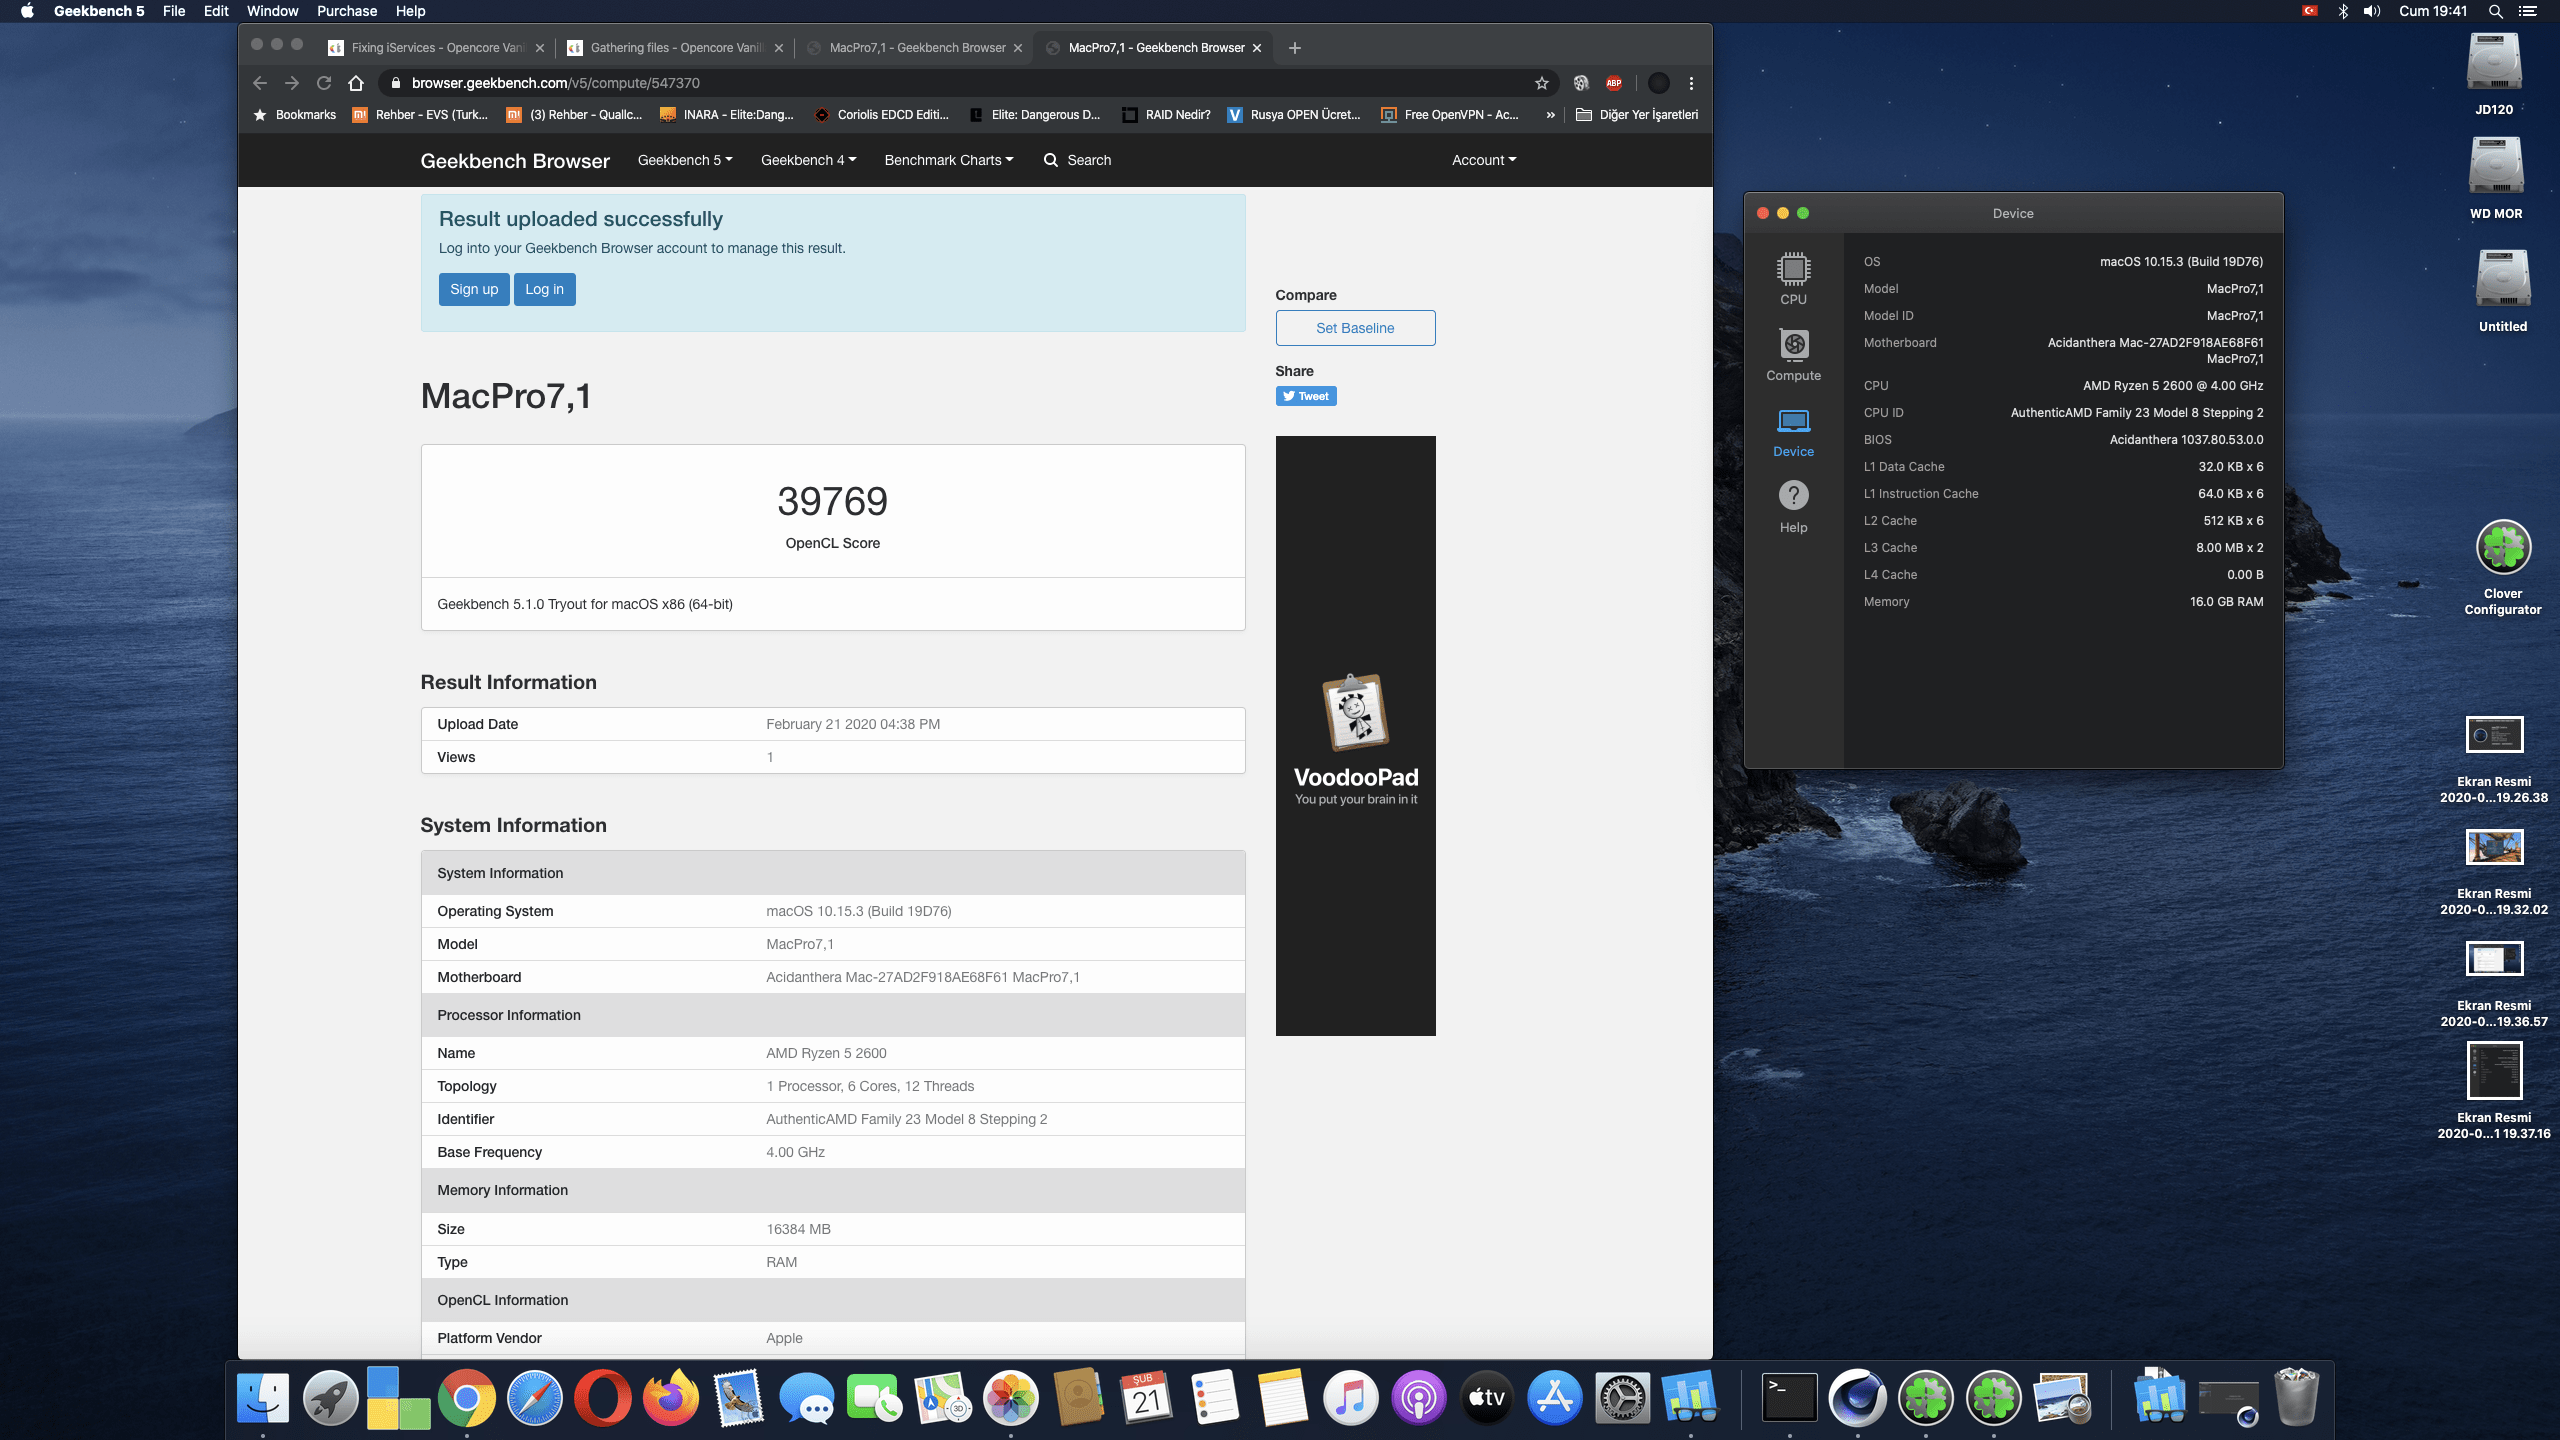Expand the Geekbench 5 dropdown
Viewport: 2560px width, 1440px height.
[685, 160]
